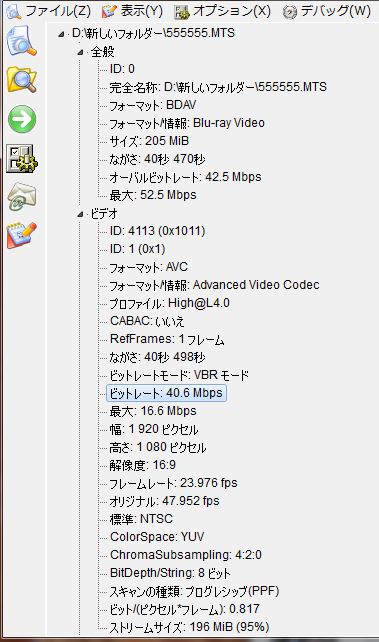Viewport: 379px width, 642px height.
Task: Select the highlighted ビットレート: 40.6 Mbps row
Action: pos(166,393)
